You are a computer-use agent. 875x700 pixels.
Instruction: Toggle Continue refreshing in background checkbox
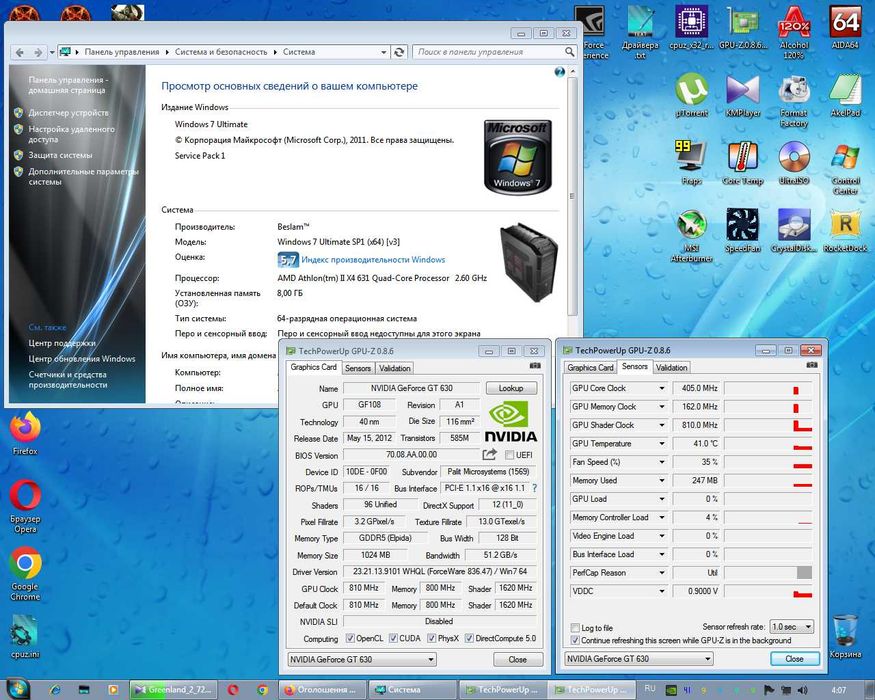(575, 640)
